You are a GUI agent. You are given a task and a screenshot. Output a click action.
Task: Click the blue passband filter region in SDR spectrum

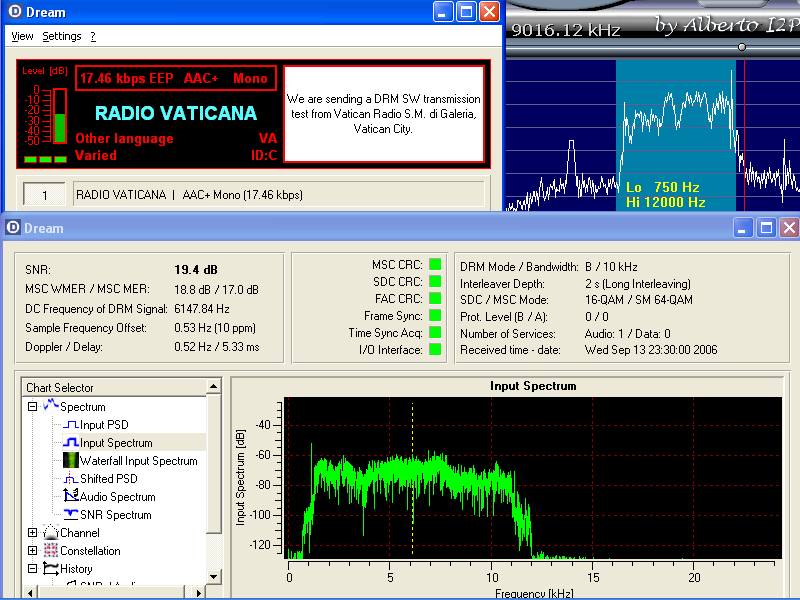pyautogui.click(x=676, y=135)
